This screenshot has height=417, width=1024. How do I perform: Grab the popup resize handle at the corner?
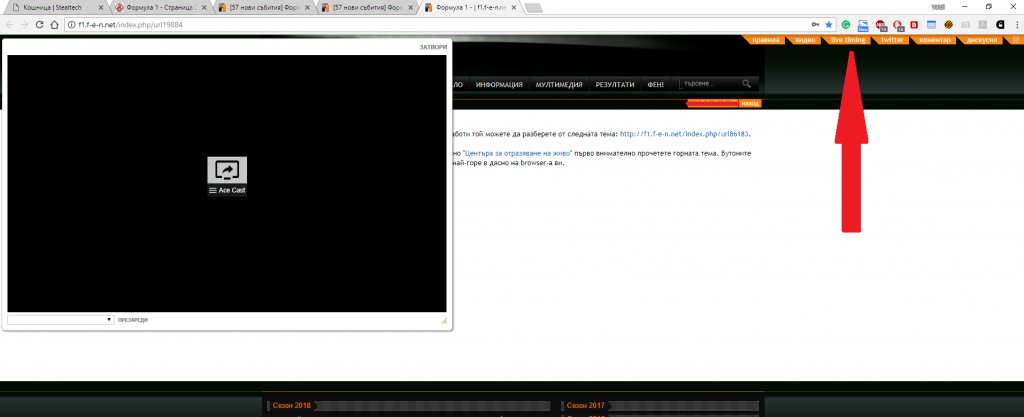tap(444, 320)
